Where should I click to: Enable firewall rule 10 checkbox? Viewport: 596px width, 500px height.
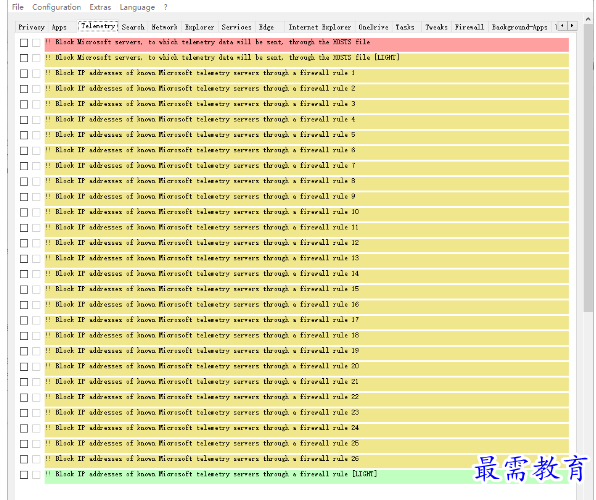click(24, 212)
